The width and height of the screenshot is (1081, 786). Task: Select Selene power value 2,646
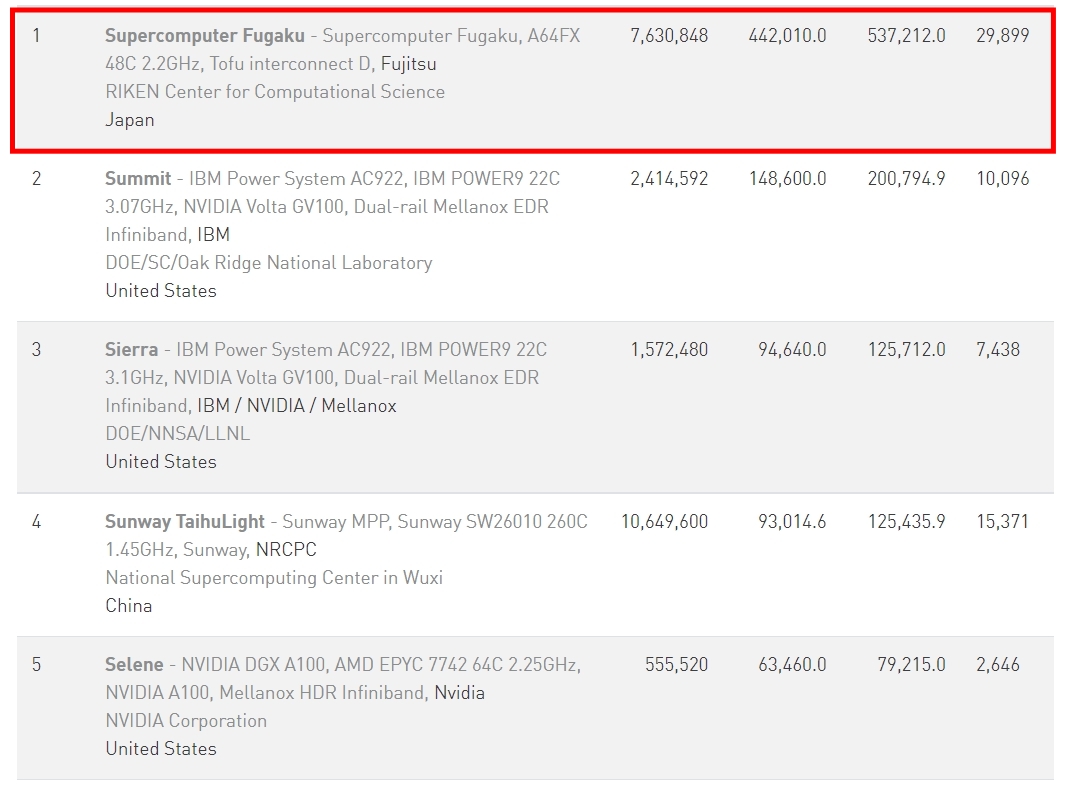998,665
